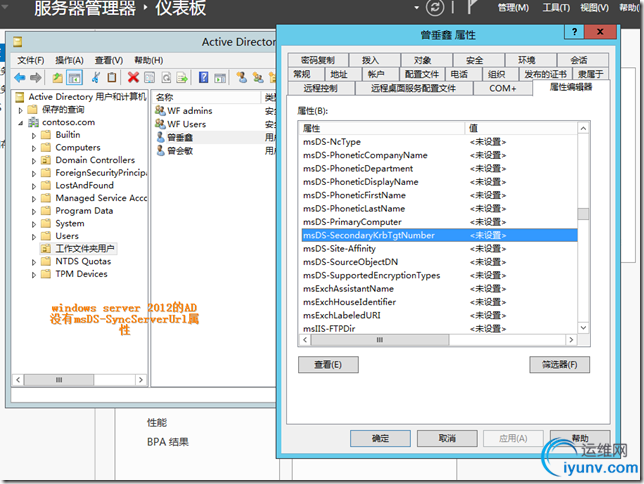Select the WF Users group icon
Image resolution: width=644 pixels, height=484 pixels.
coord(160,124)
